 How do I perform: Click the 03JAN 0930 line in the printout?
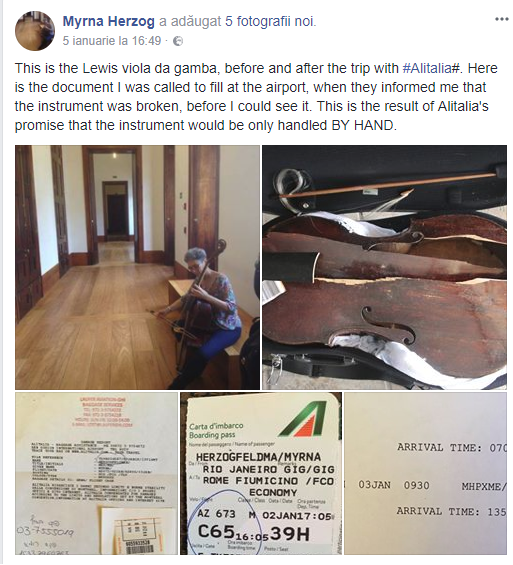click(394, 485)
